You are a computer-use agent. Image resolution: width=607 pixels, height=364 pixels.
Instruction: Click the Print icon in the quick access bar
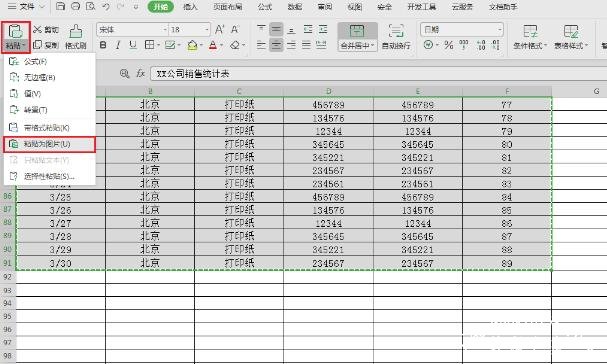(x=75, y=6)
